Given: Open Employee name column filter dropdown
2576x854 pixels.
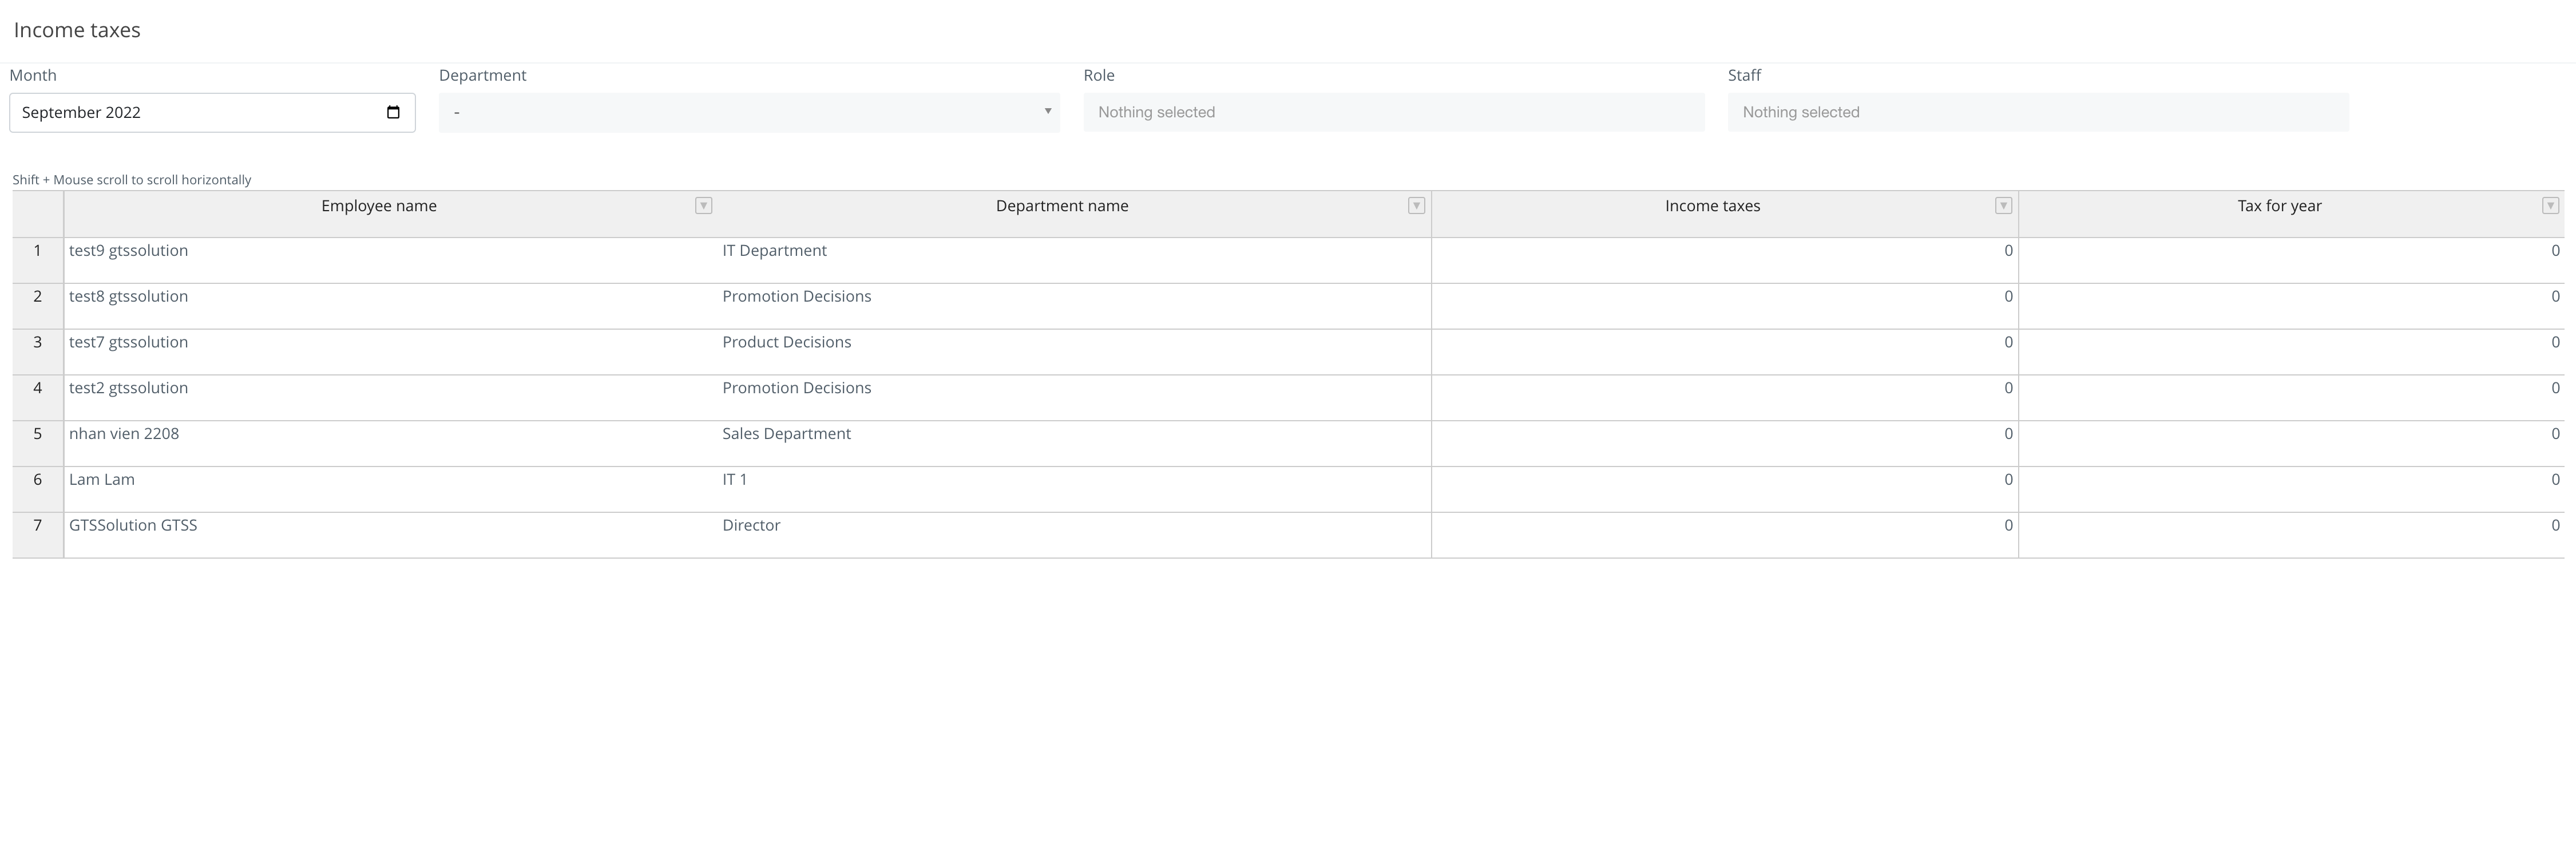Looking at the screenshot, I should point(703,205).
